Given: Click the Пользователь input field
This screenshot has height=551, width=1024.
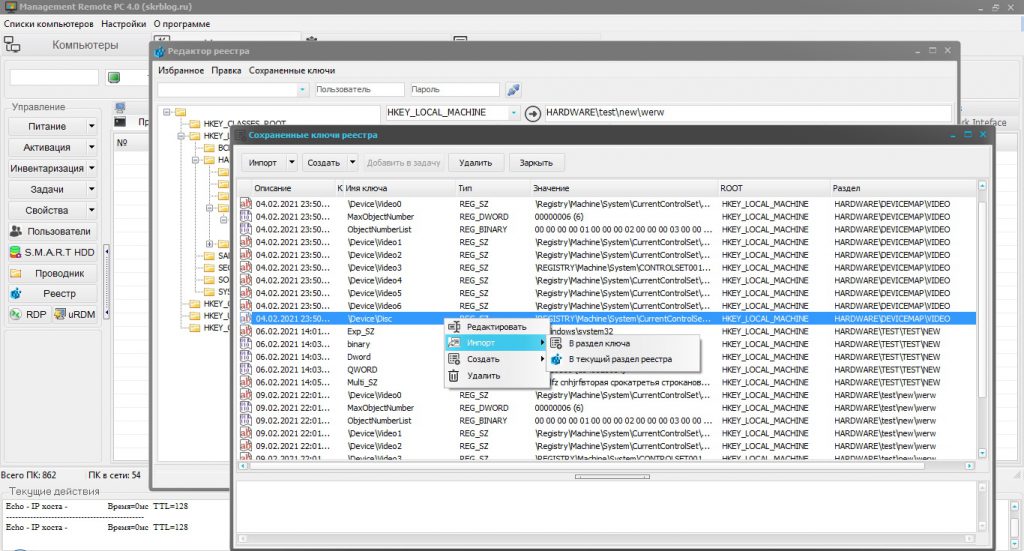Looking at the screenshot, I should coord(360,89).
